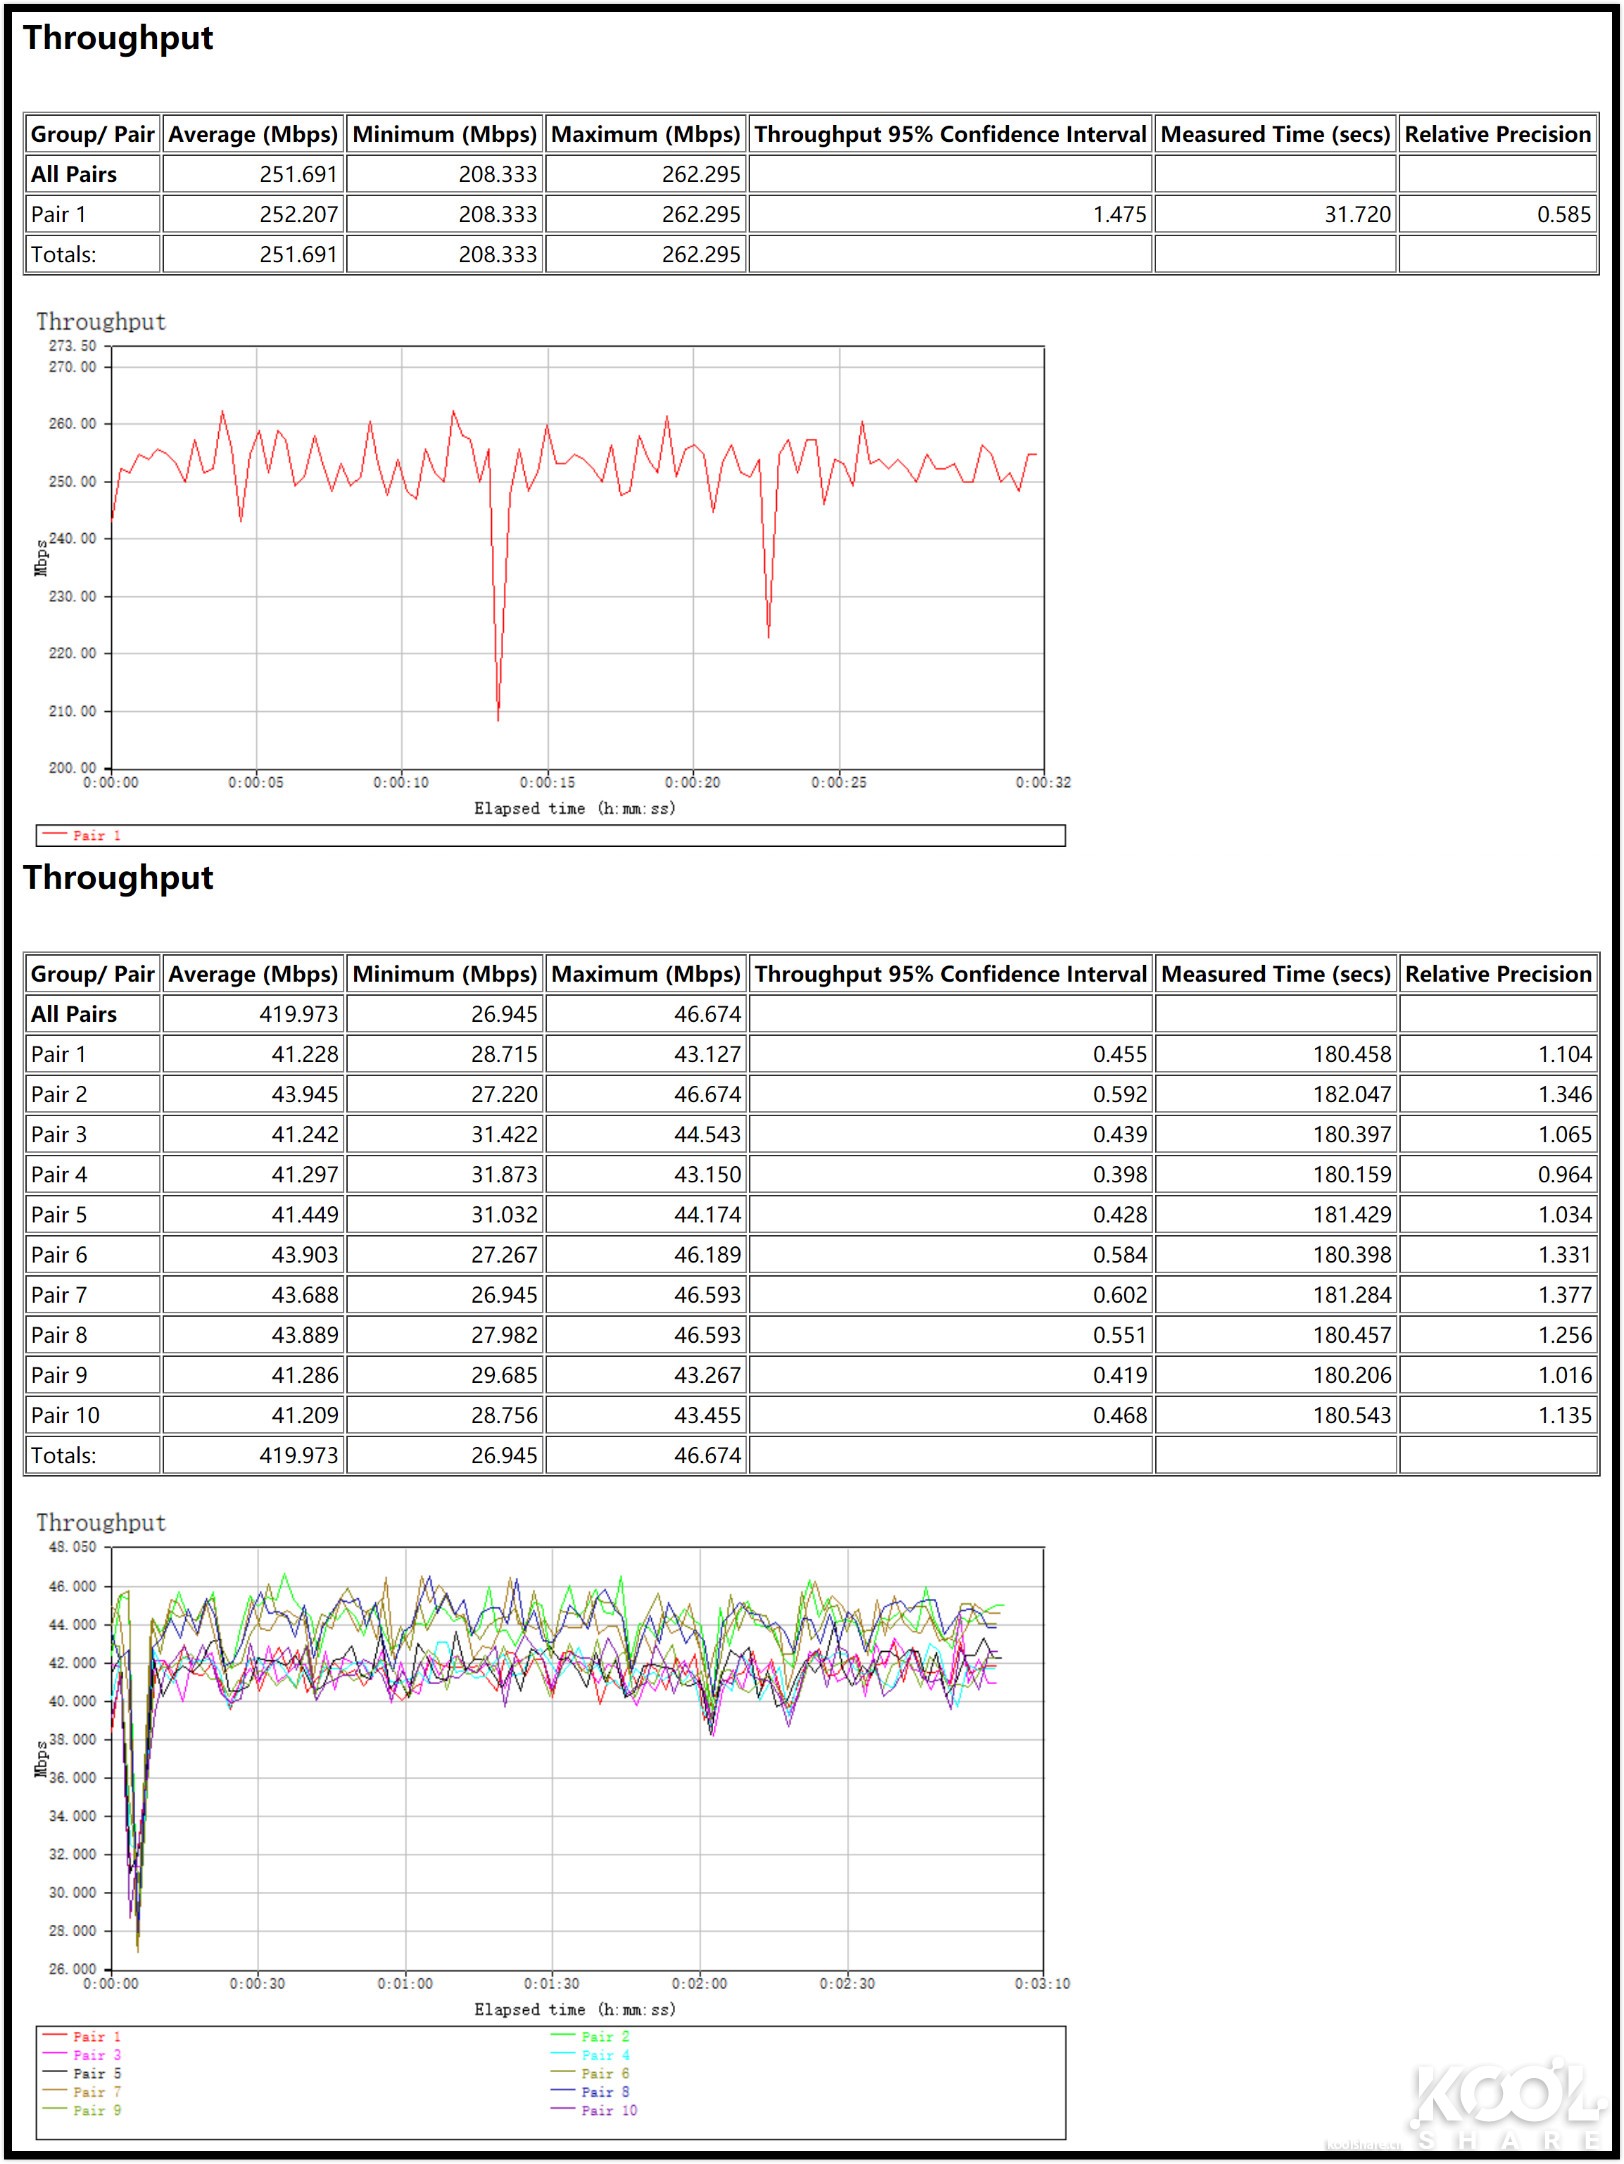Select the 43.127 maximum cell

[x=646, y=1054]
